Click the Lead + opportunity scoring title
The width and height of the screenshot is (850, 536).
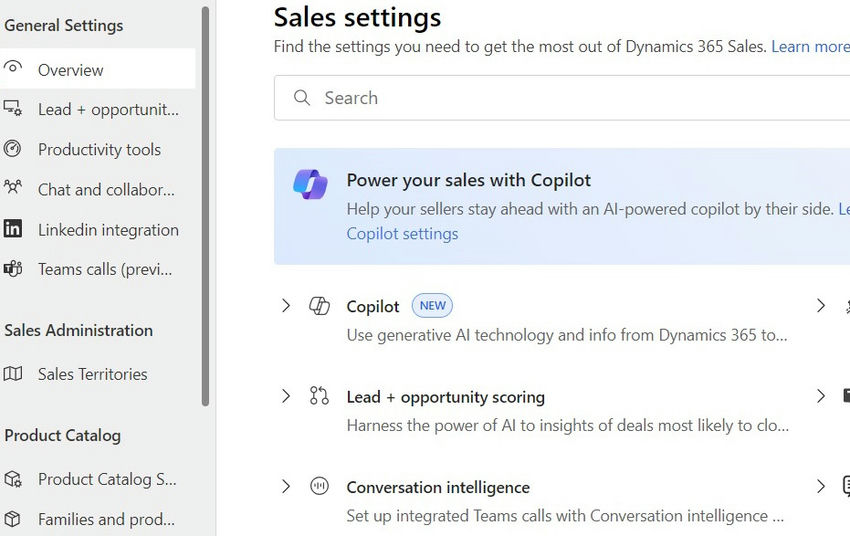[x=446, y=397]
